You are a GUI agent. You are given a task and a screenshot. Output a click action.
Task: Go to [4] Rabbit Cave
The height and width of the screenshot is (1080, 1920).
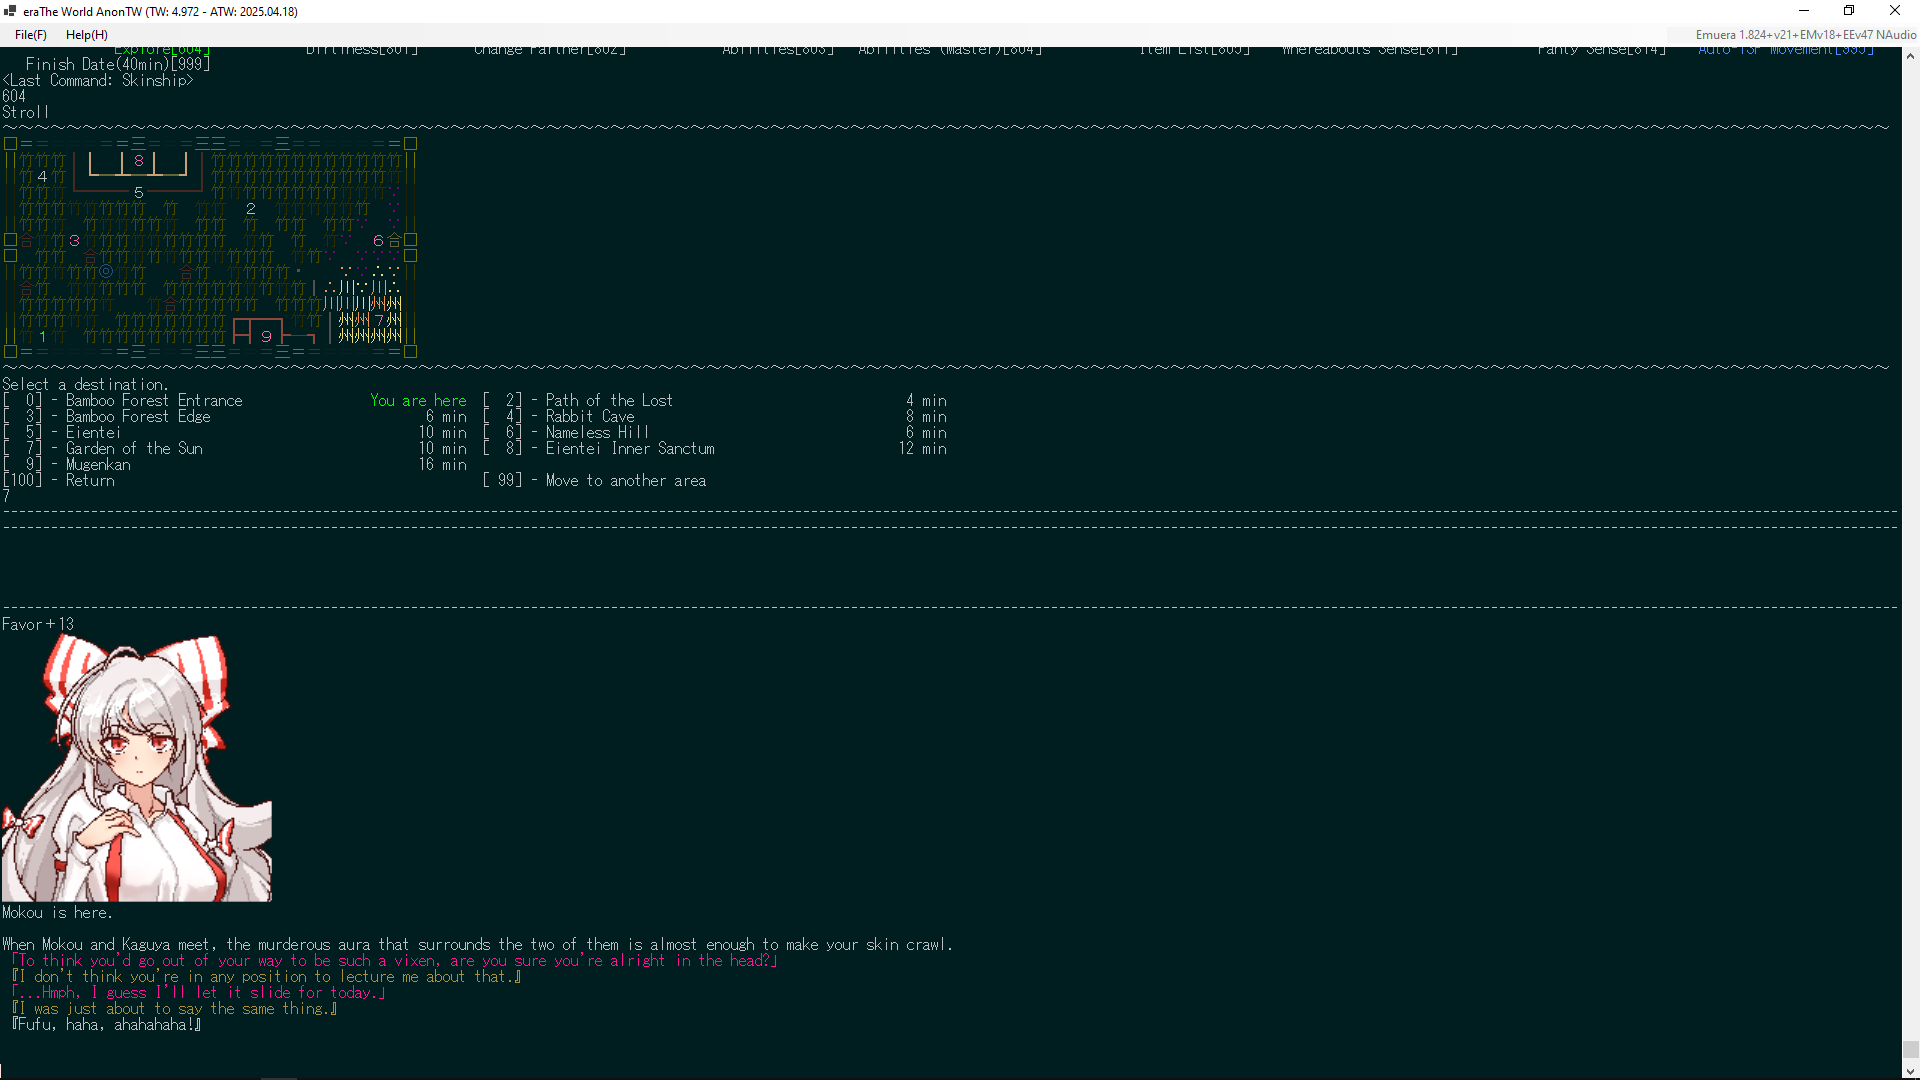coord(589,417)
